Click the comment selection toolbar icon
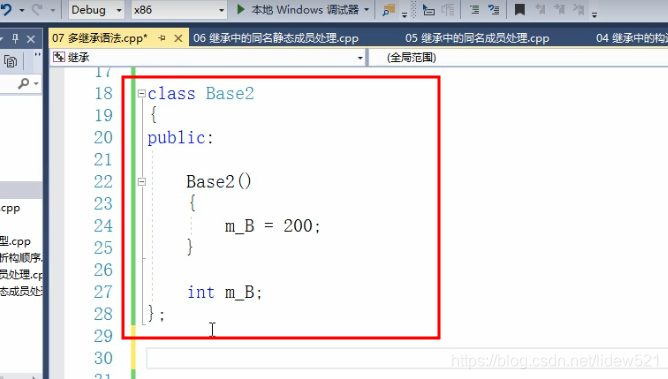 pos(429,9)
